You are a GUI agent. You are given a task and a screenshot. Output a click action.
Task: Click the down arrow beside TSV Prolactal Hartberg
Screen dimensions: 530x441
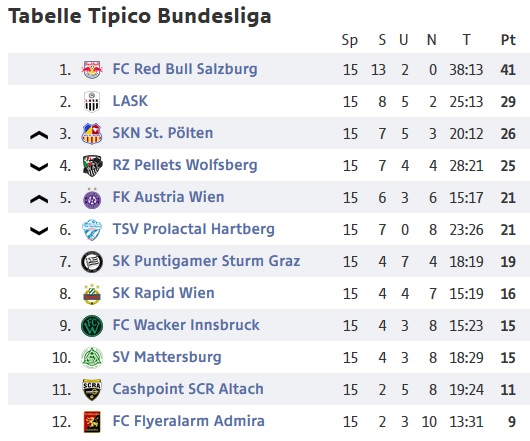click(39, 231)
